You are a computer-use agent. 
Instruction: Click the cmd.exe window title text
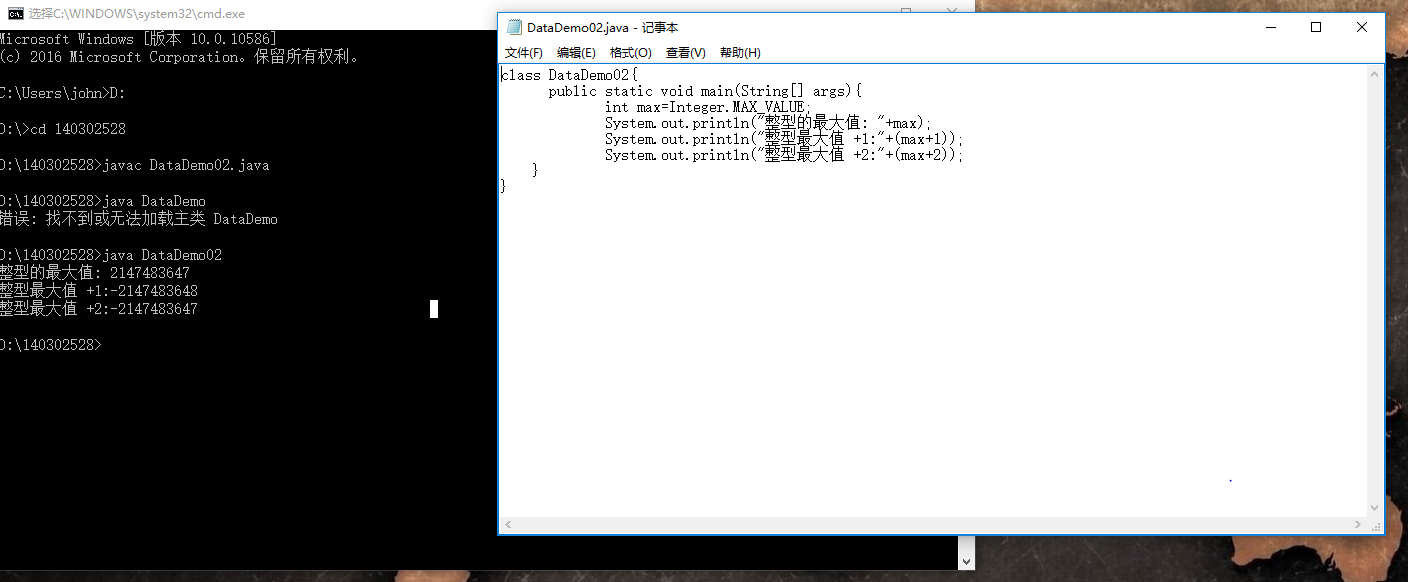pos(136,14)
